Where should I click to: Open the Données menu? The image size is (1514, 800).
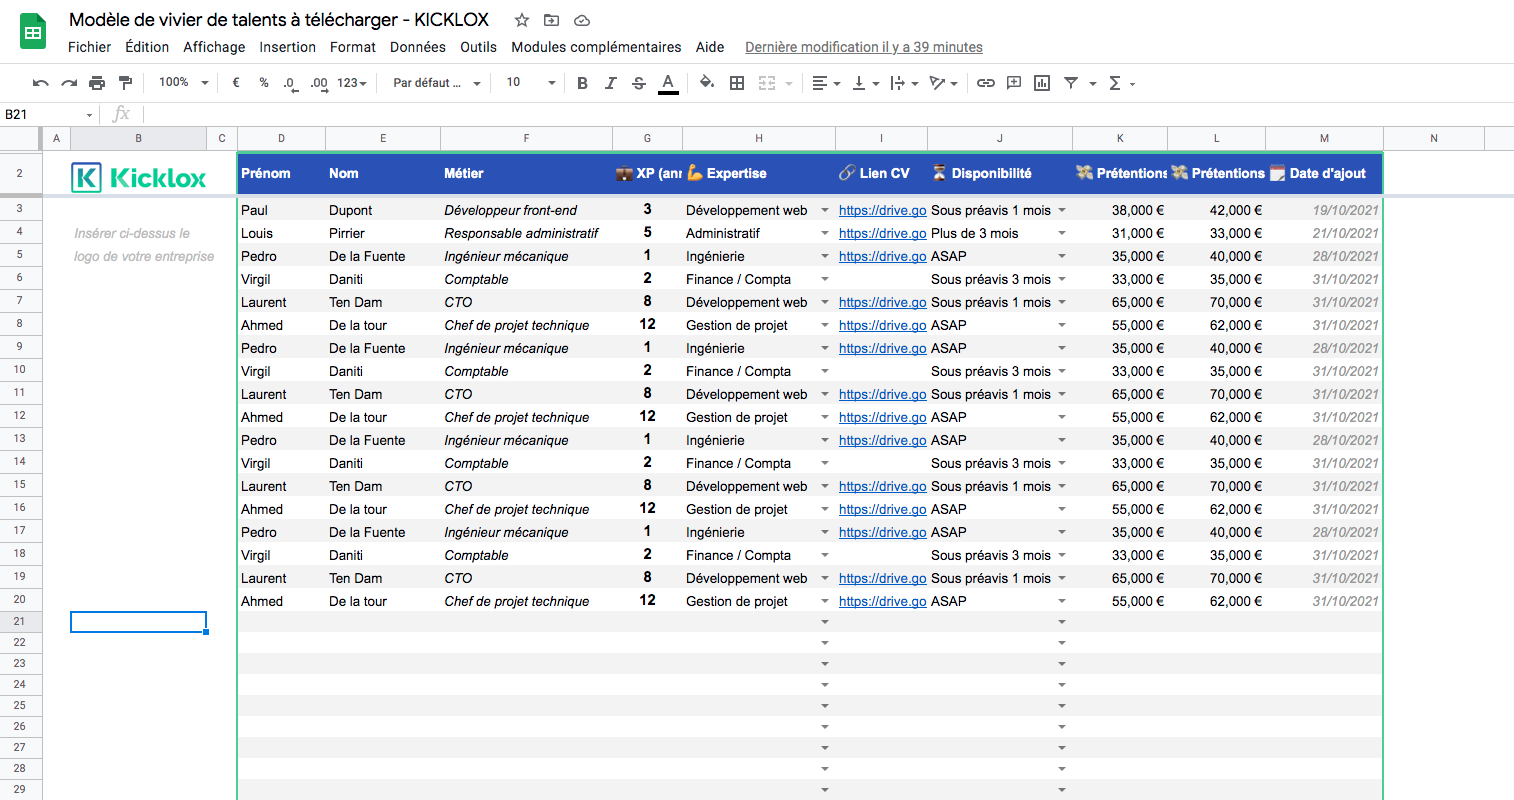click(418, 47)
